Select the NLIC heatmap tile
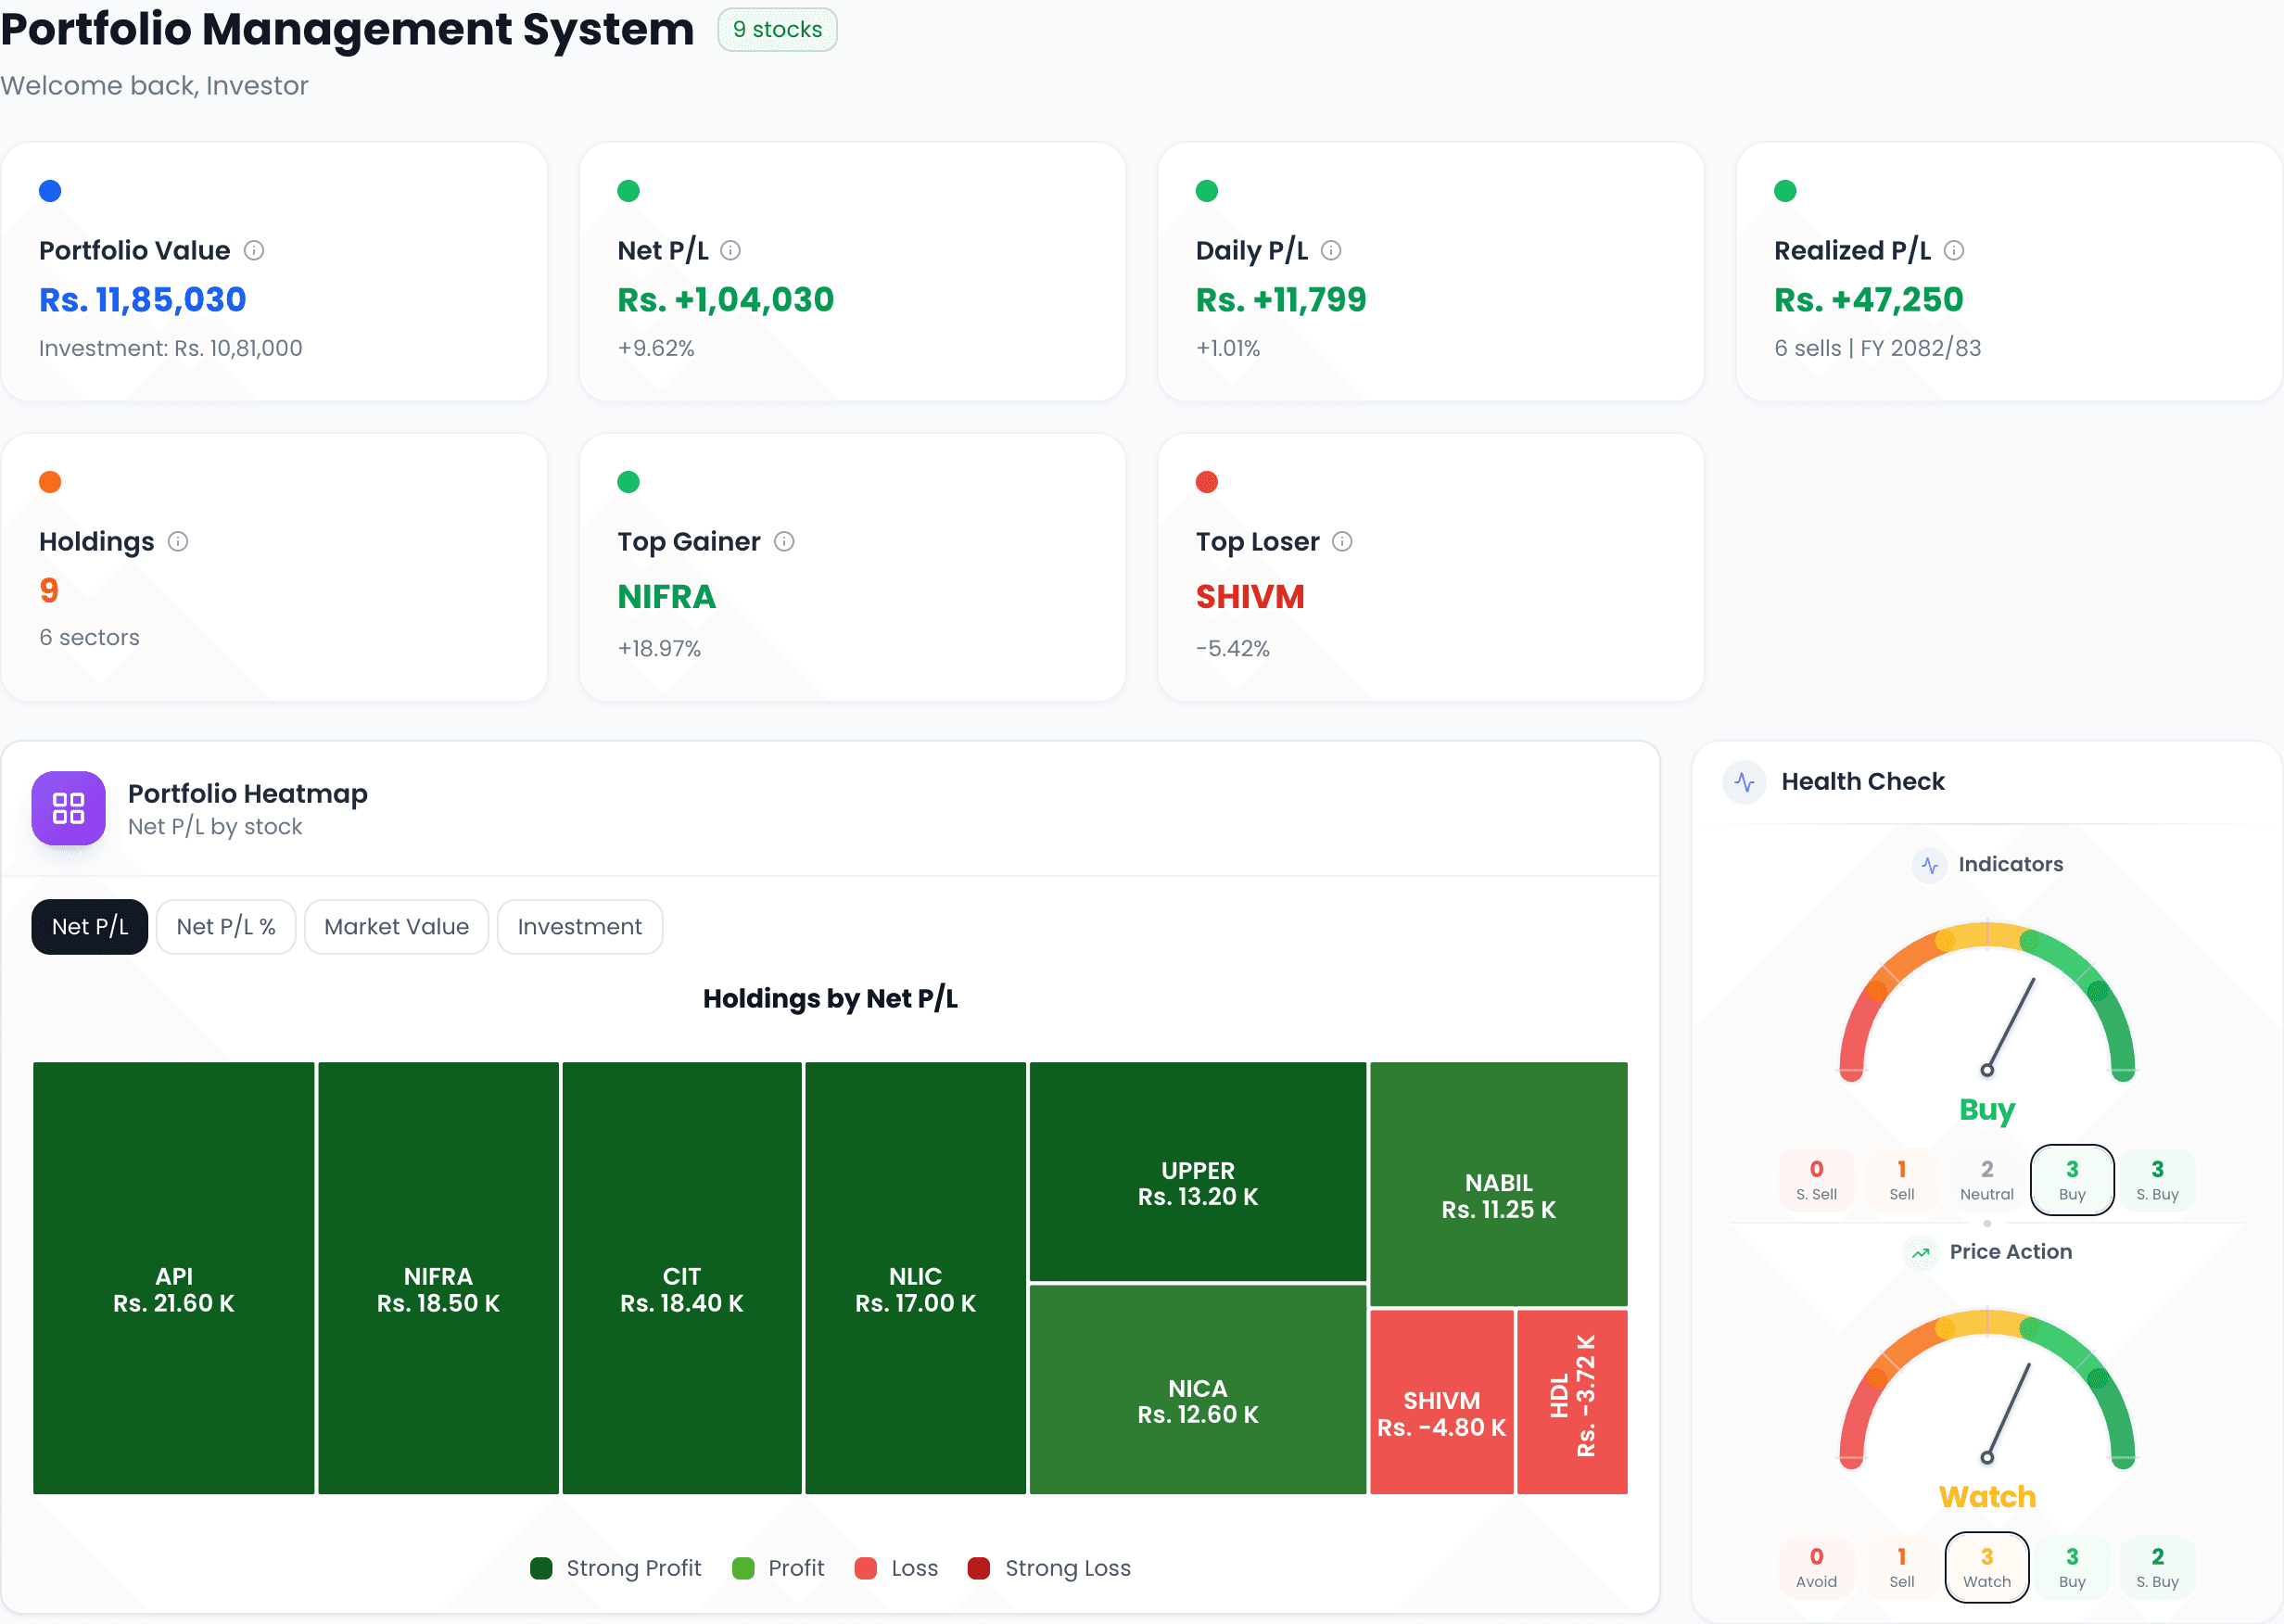 915,1278
